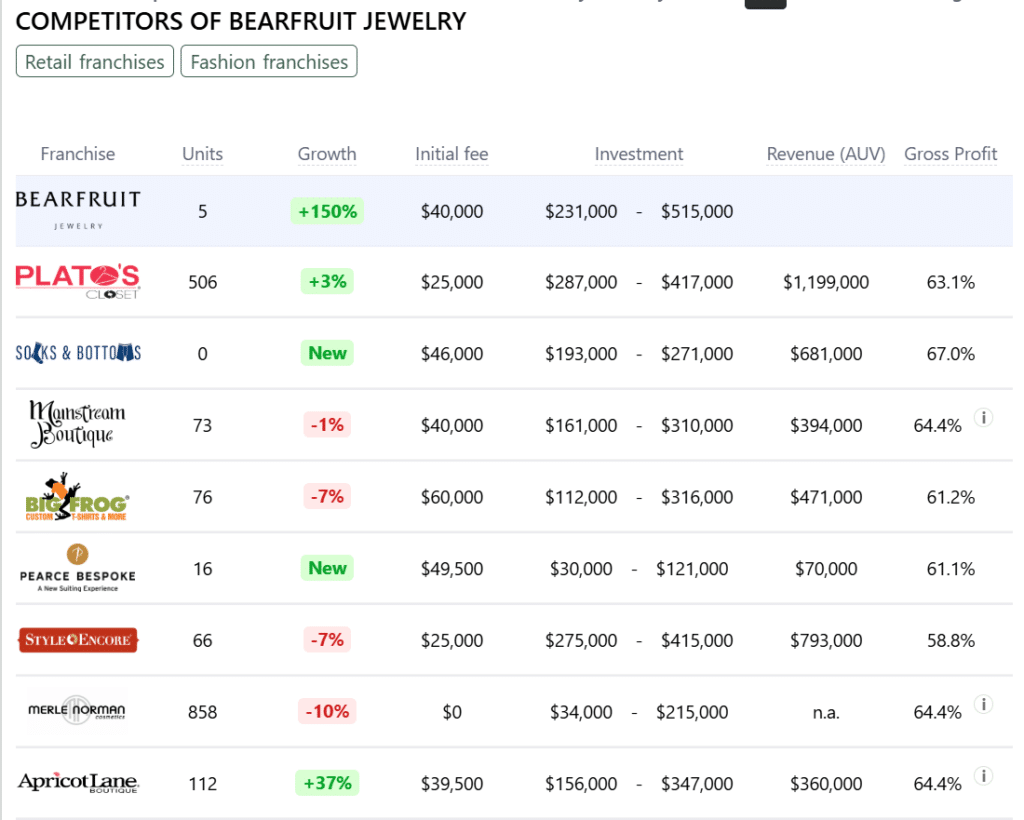Open the Big Frog logo
Viewport: 1024px width, 820px height.
pyautogui.click(x=76, y=496)
